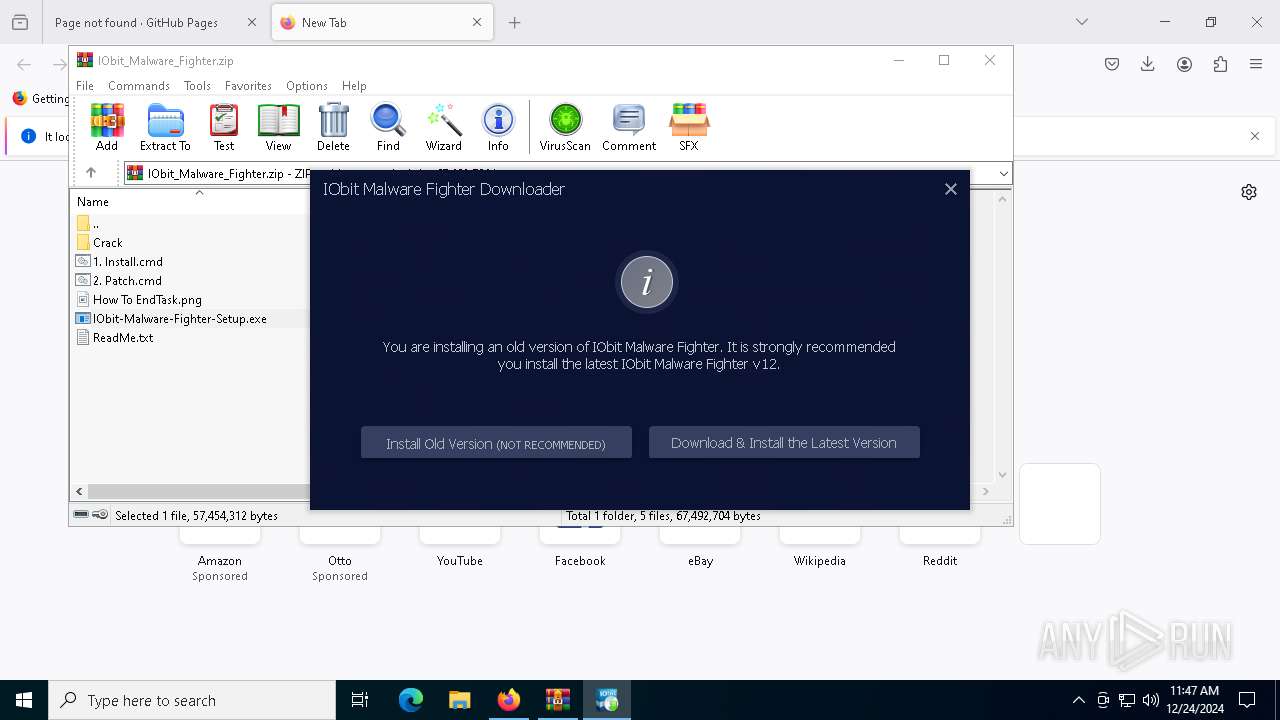This screenshot has height=720, width=1280.
Task: Open Microsoft Edge from taskbar
Action: (411, 700)
